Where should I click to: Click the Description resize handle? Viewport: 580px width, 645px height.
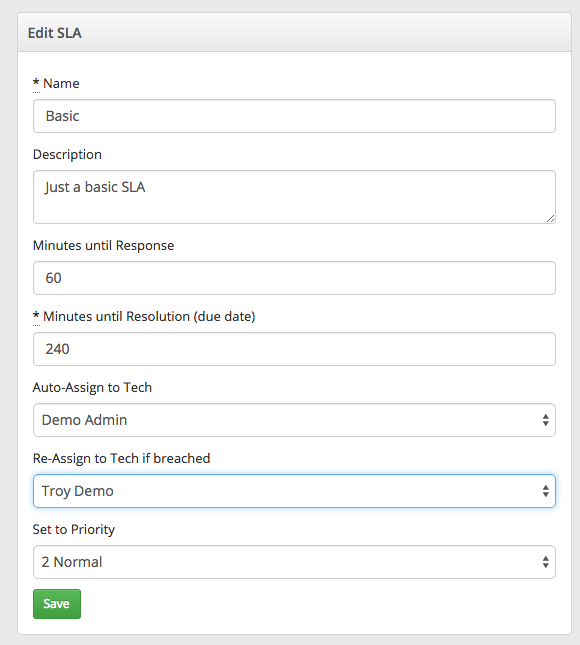pyautogui.click(x=550, y=218)
